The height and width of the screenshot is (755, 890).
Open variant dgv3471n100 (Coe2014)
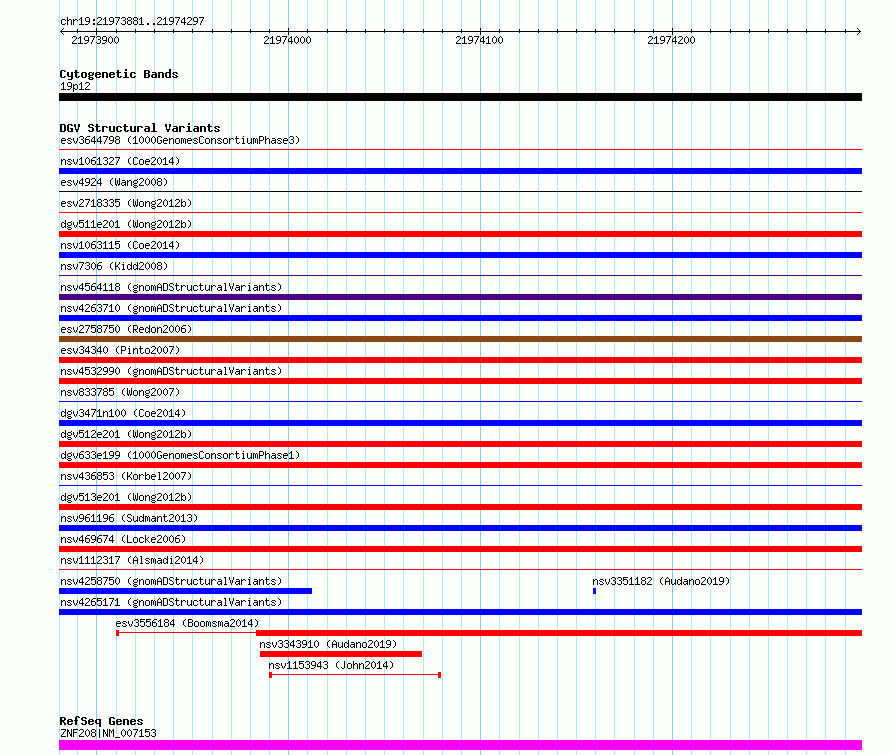pyautogui.click(x=123, y=413)
